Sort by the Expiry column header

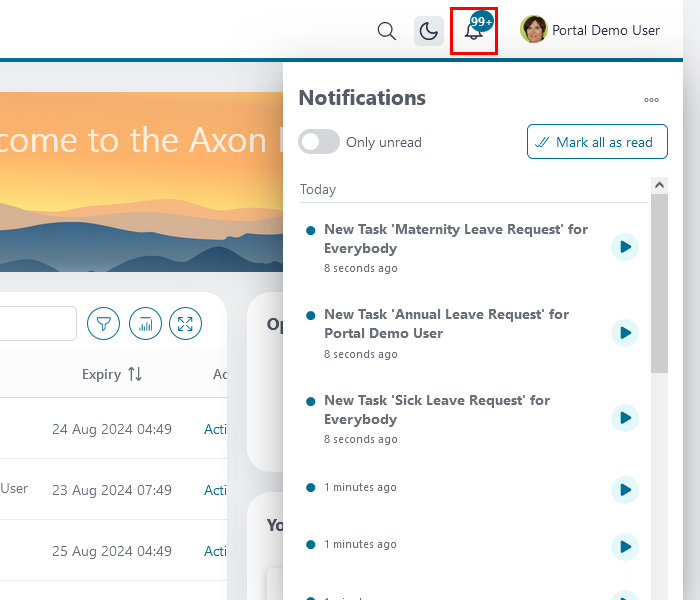(112, 374)
